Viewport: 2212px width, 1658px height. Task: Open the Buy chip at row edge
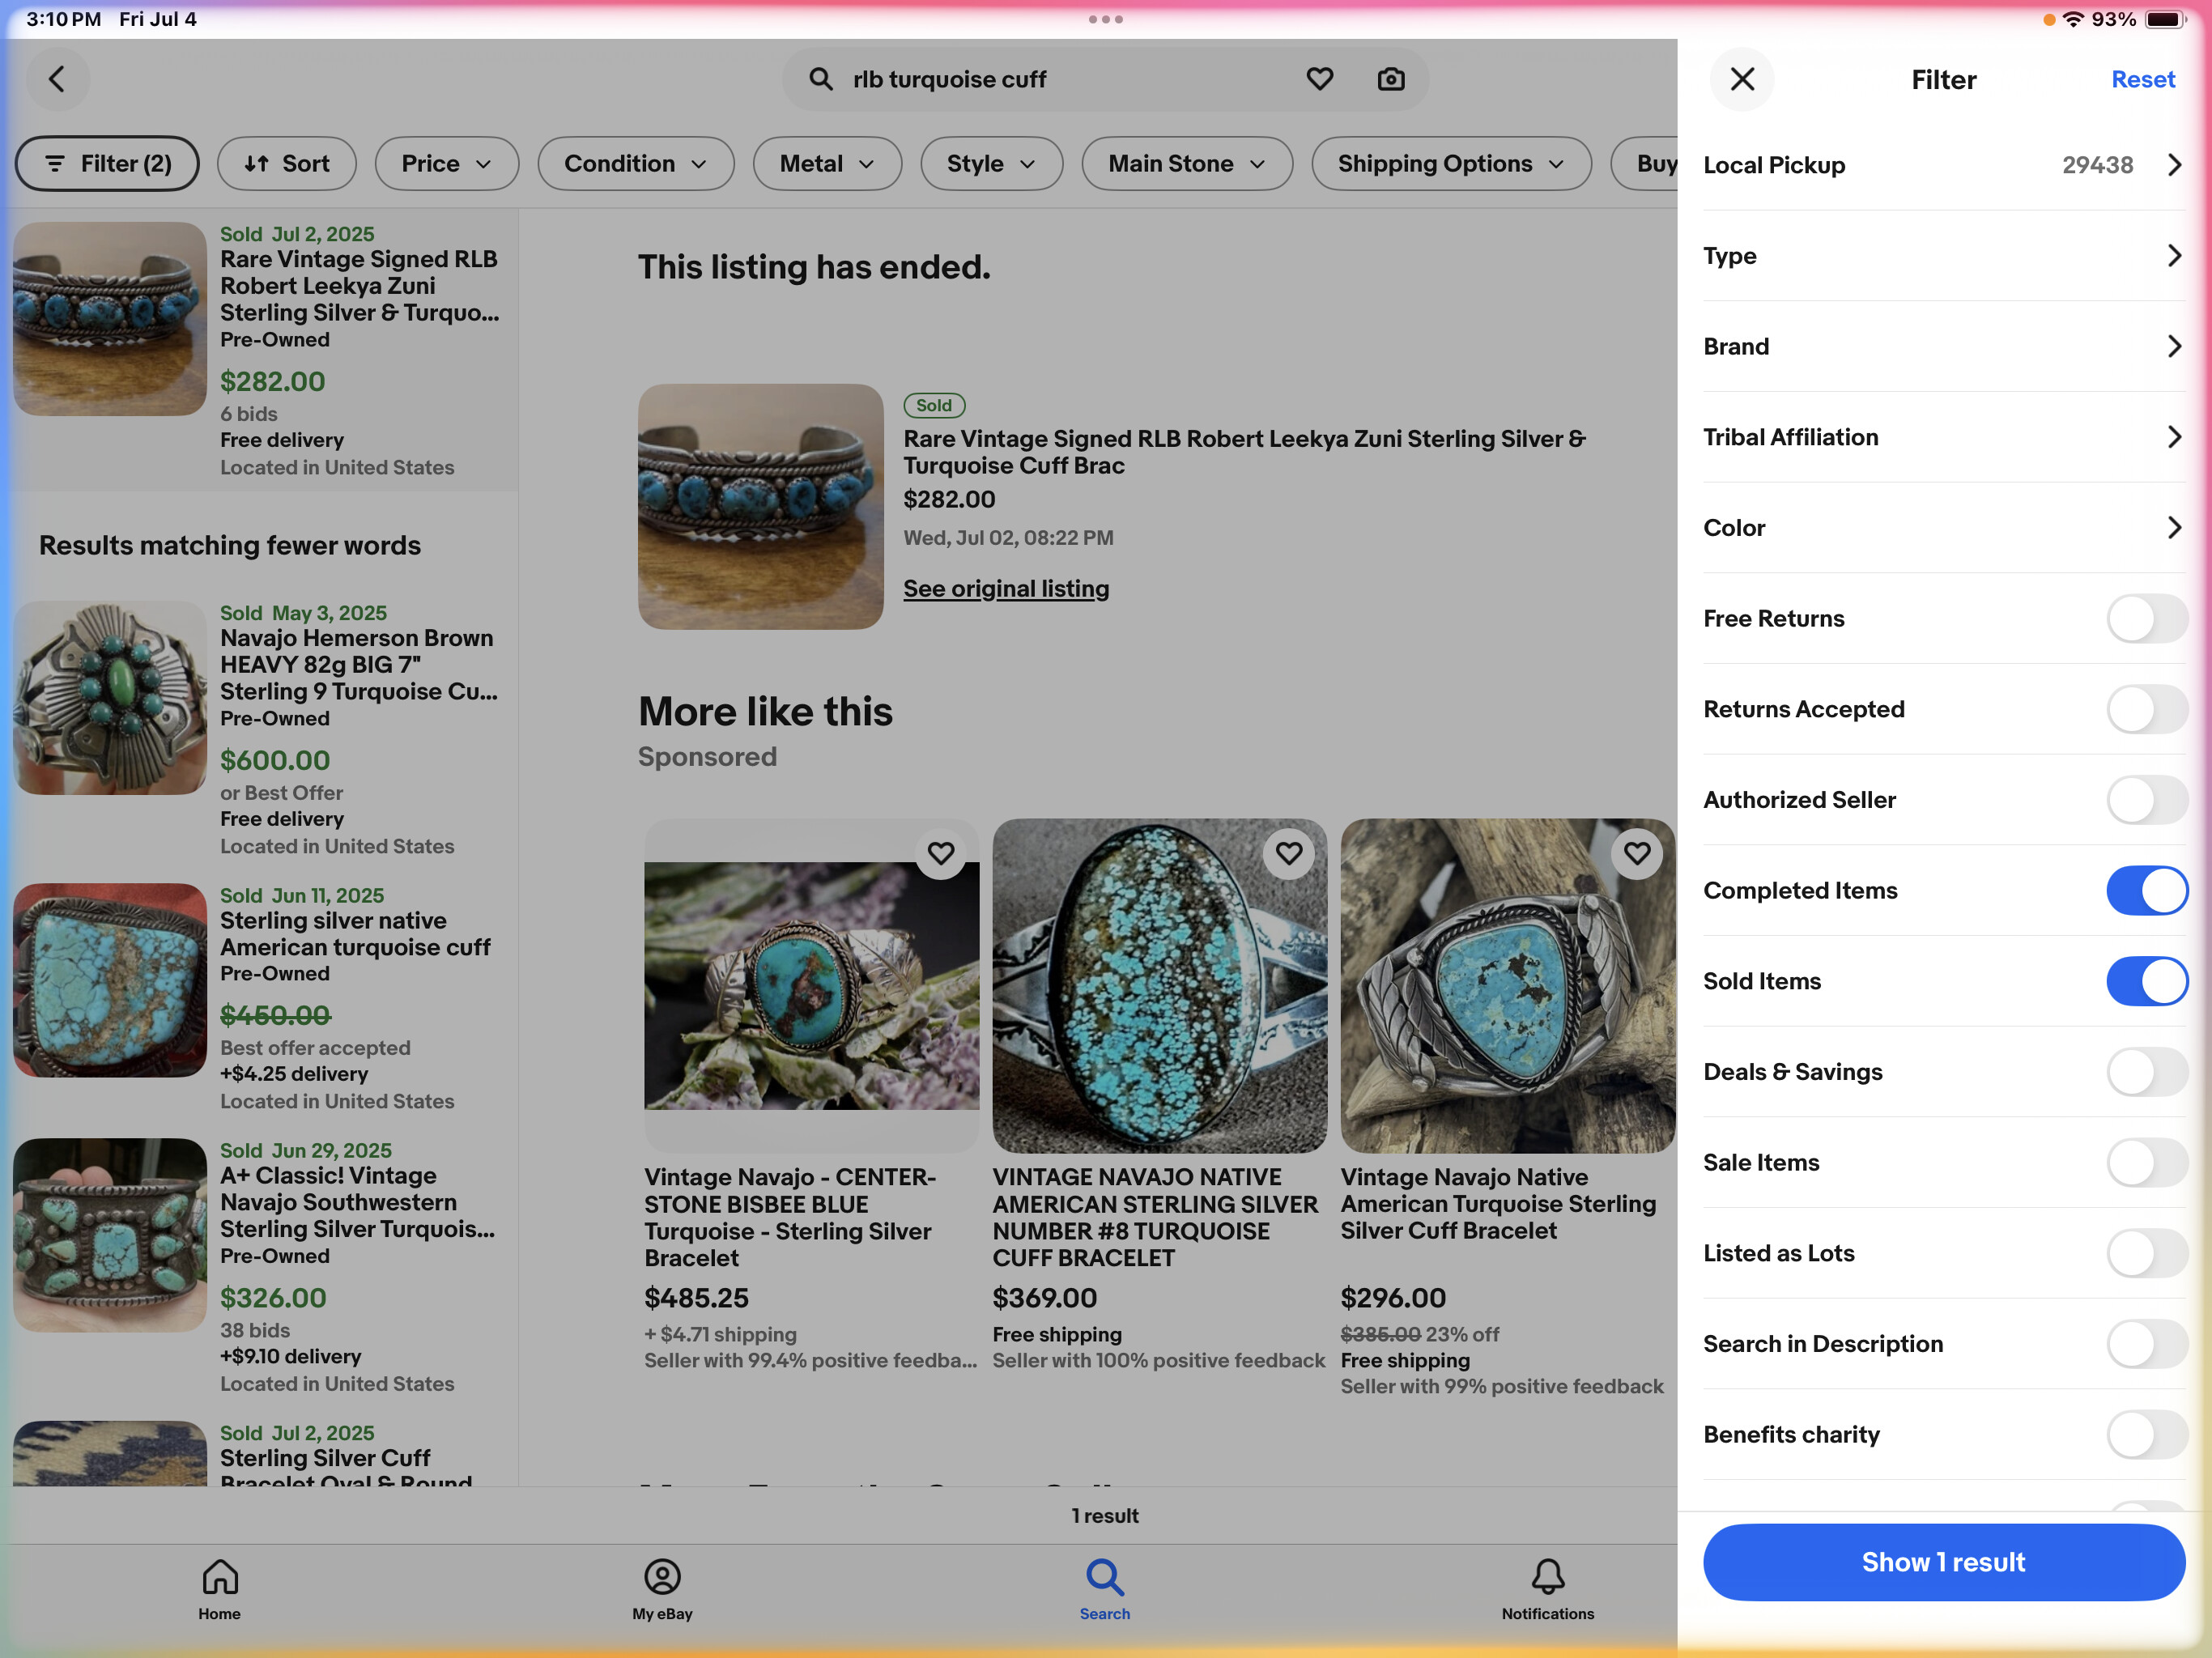[1644, 164]
